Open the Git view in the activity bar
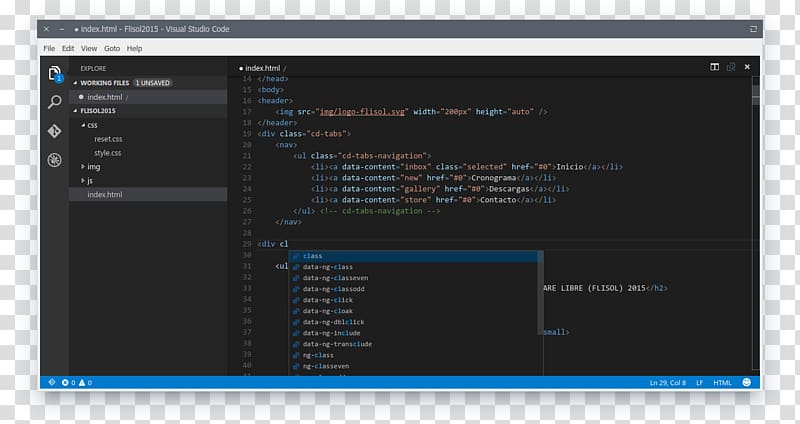 [55, 131]
